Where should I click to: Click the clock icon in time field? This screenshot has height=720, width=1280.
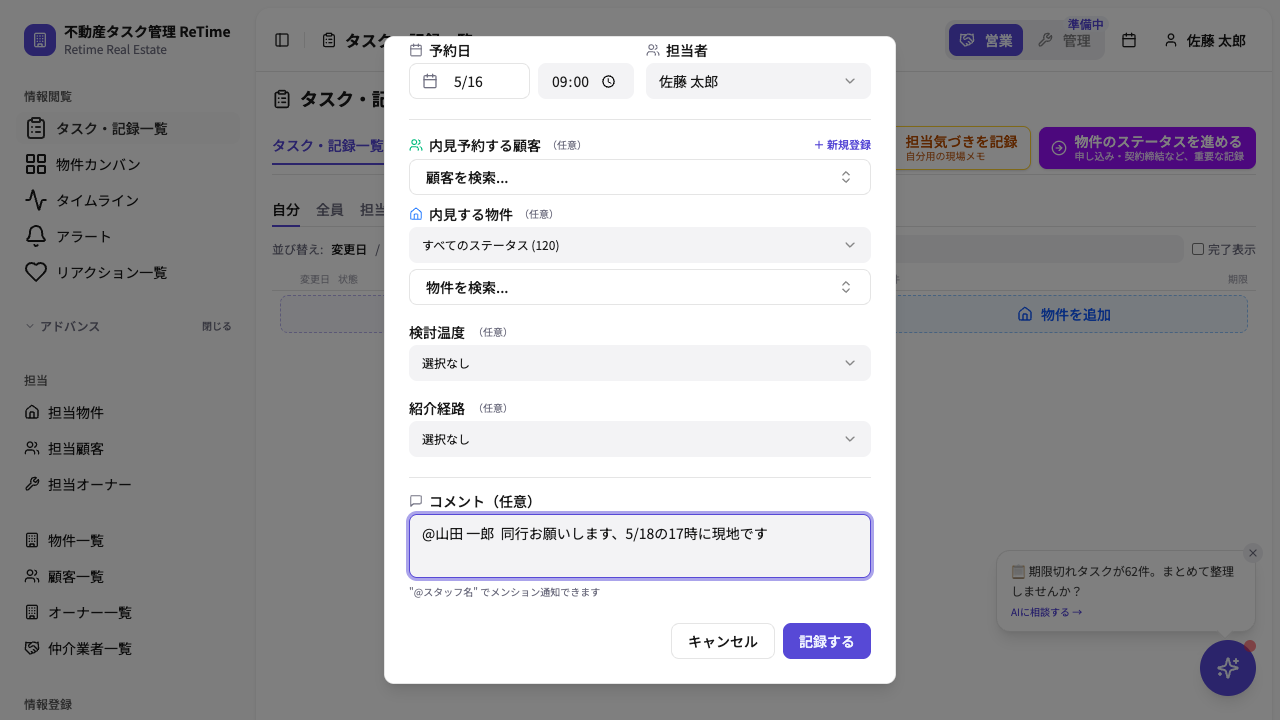coord(608,82)
